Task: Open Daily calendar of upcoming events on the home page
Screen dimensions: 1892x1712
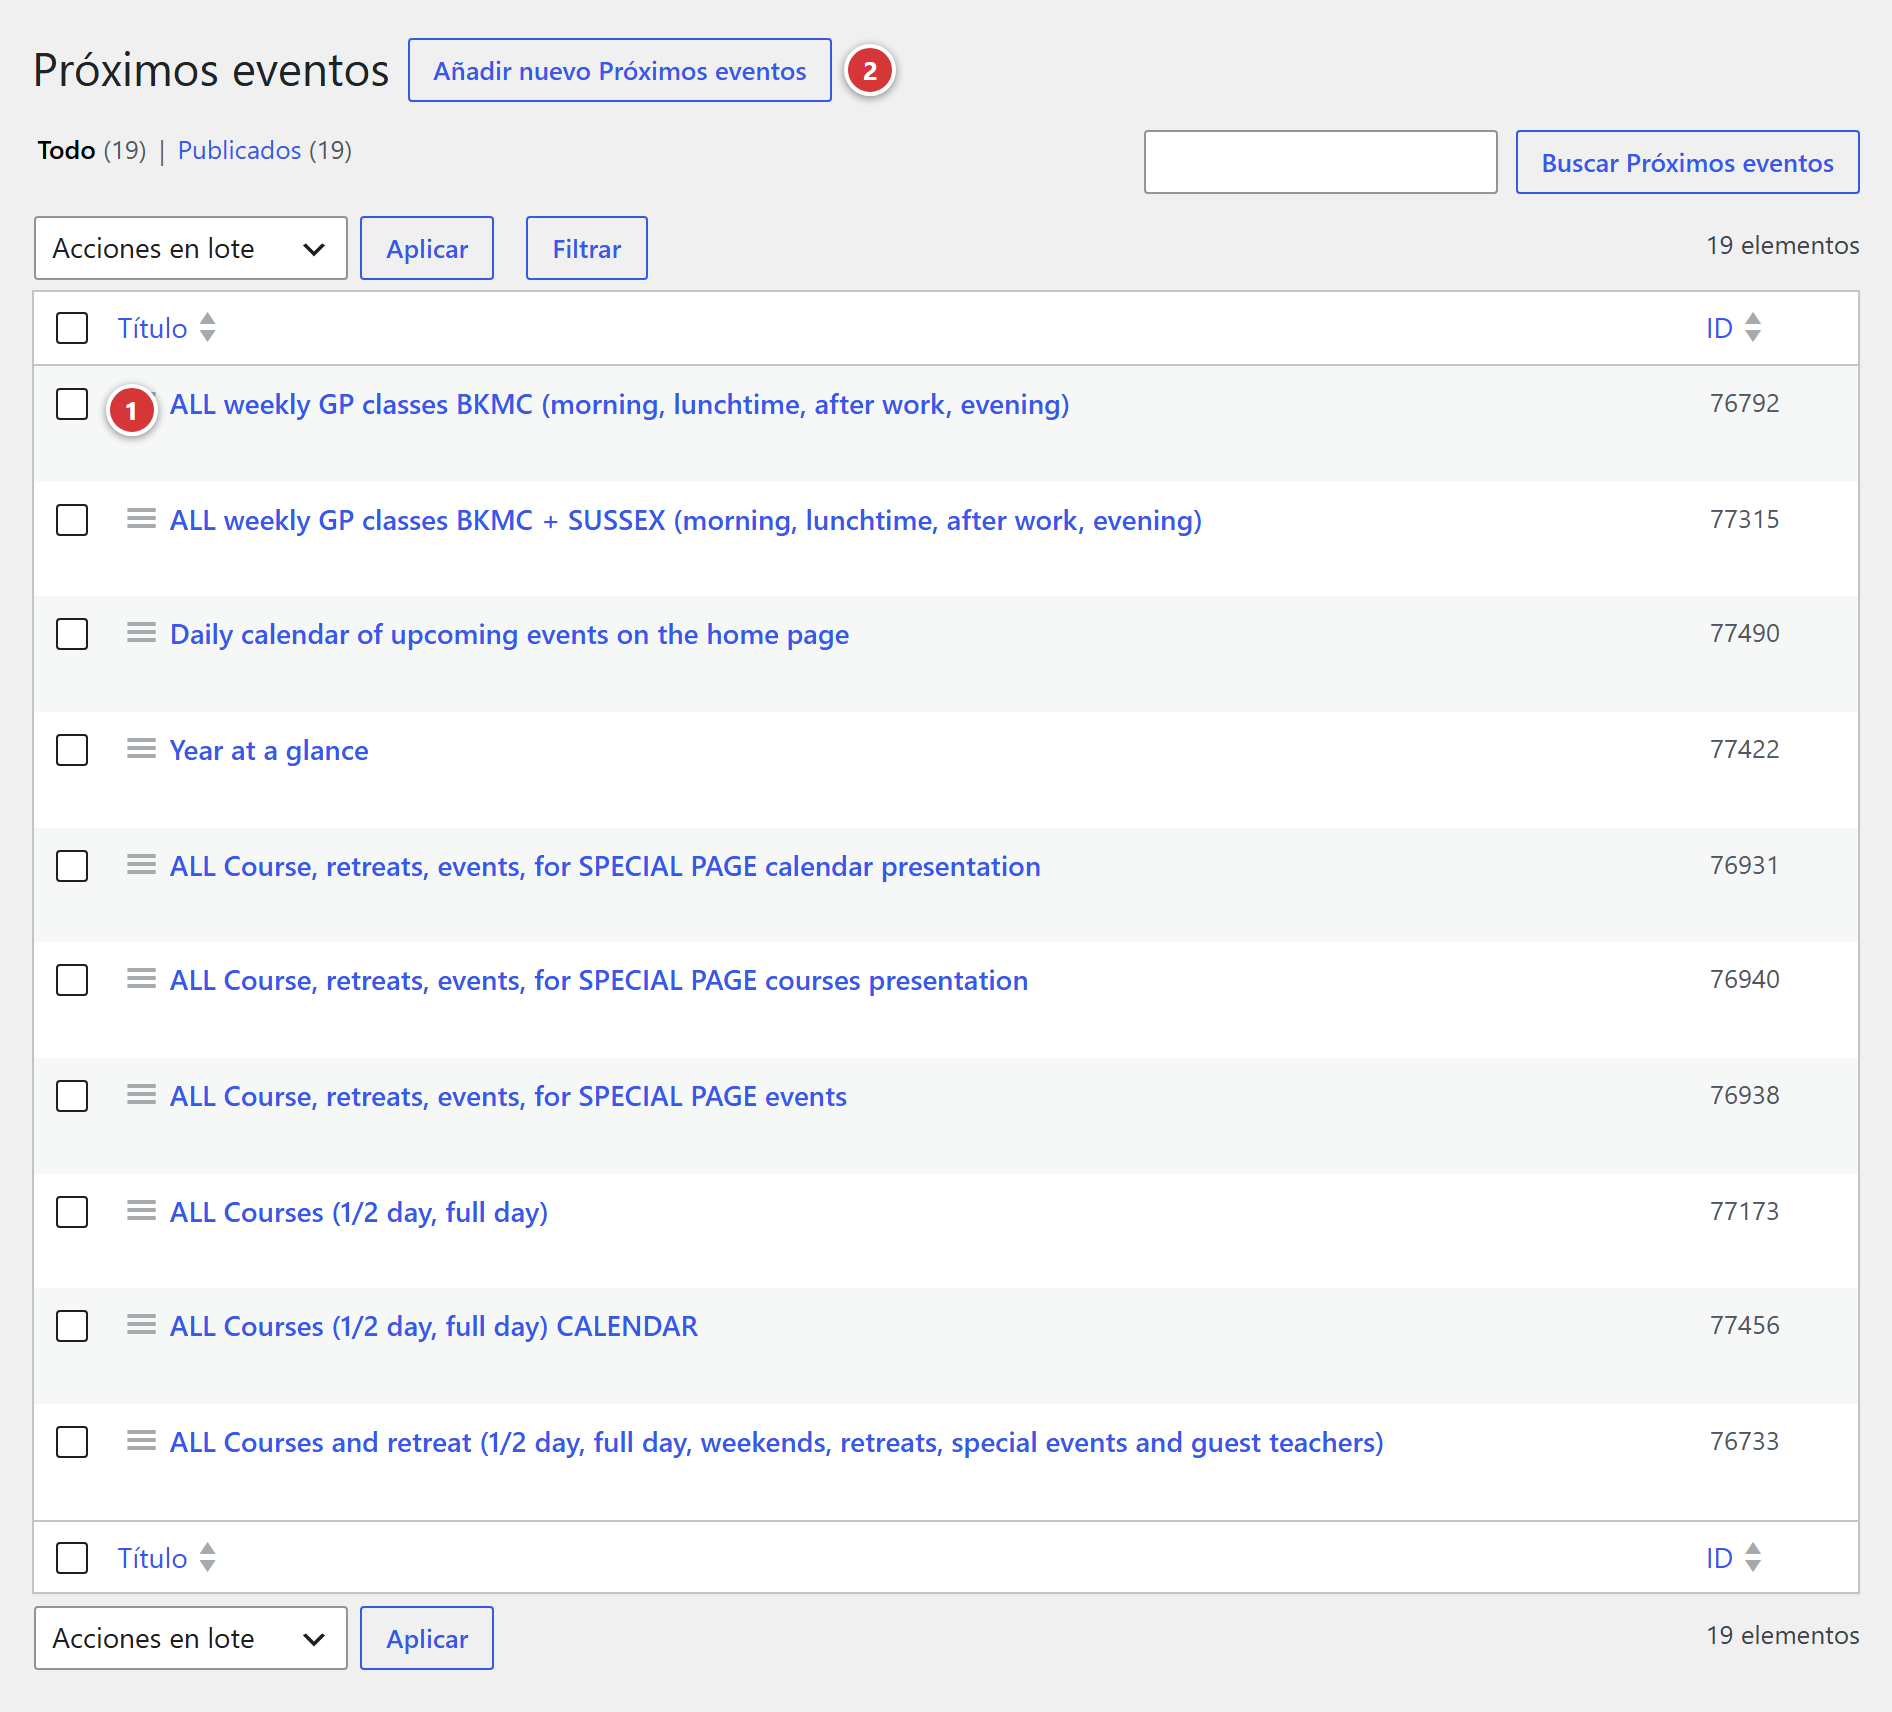Action: pyautogui.click(x=509, y=634)
